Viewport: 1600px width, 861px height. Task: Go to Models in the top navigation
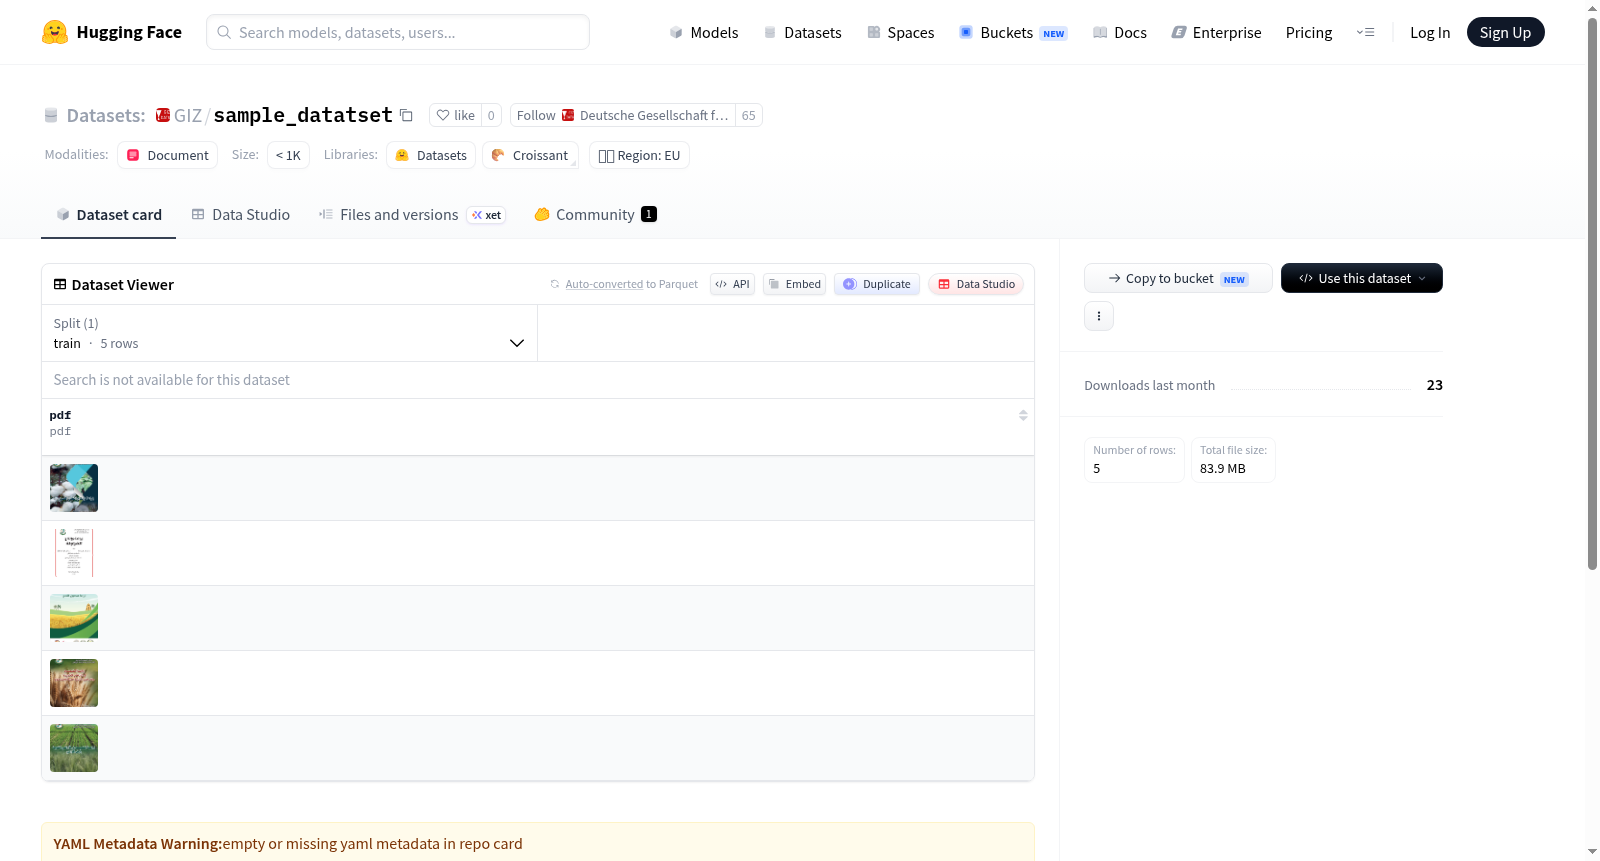(x=704, y=32)
